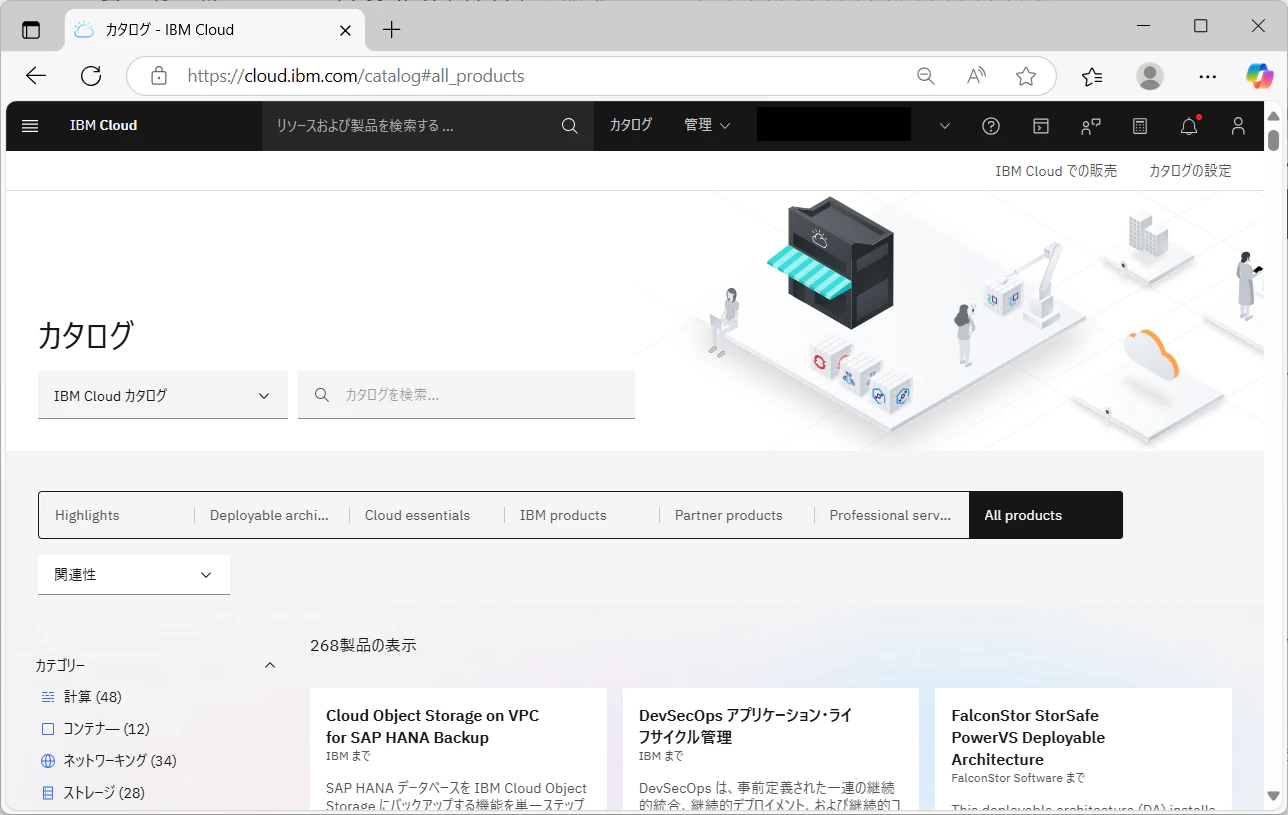Open the tab actions menu icon

31,30
